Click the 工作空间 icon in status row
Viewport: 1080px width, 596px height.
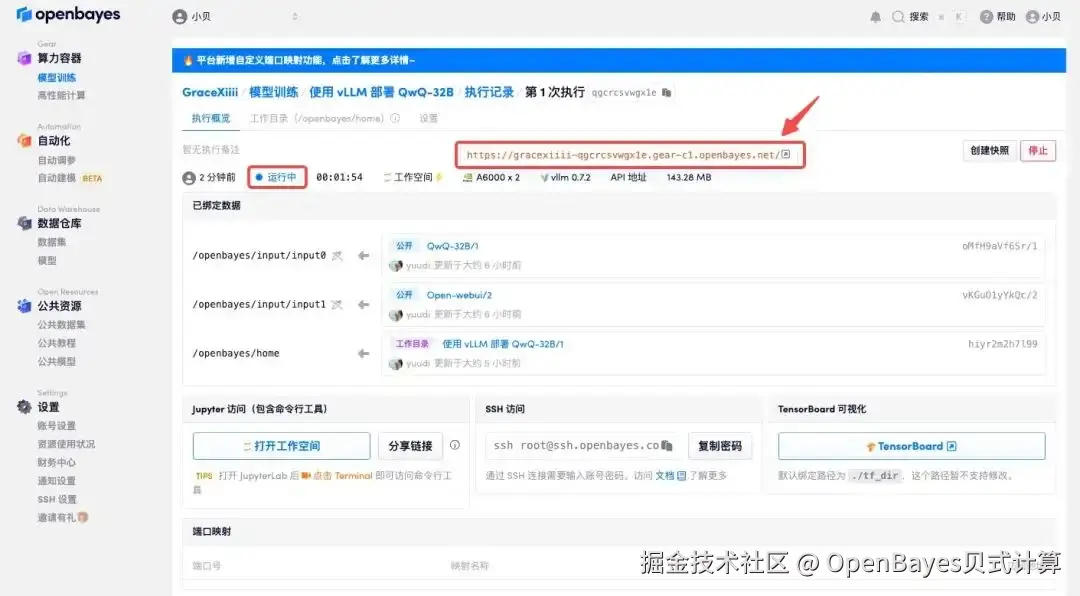[x=386, y=178]
